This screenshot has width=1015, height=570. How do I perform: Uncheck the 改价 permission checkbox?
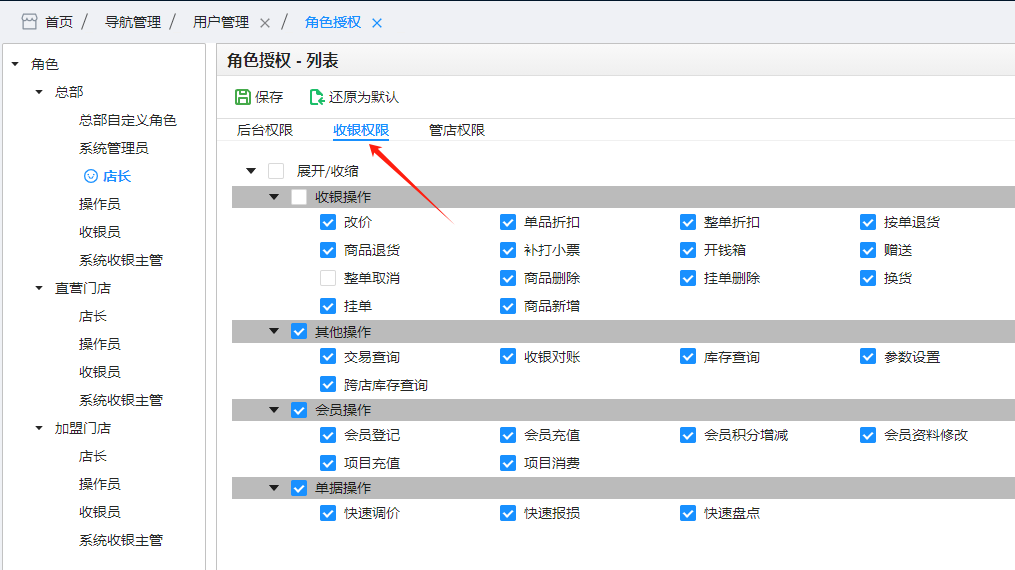(x=328, y=222)
